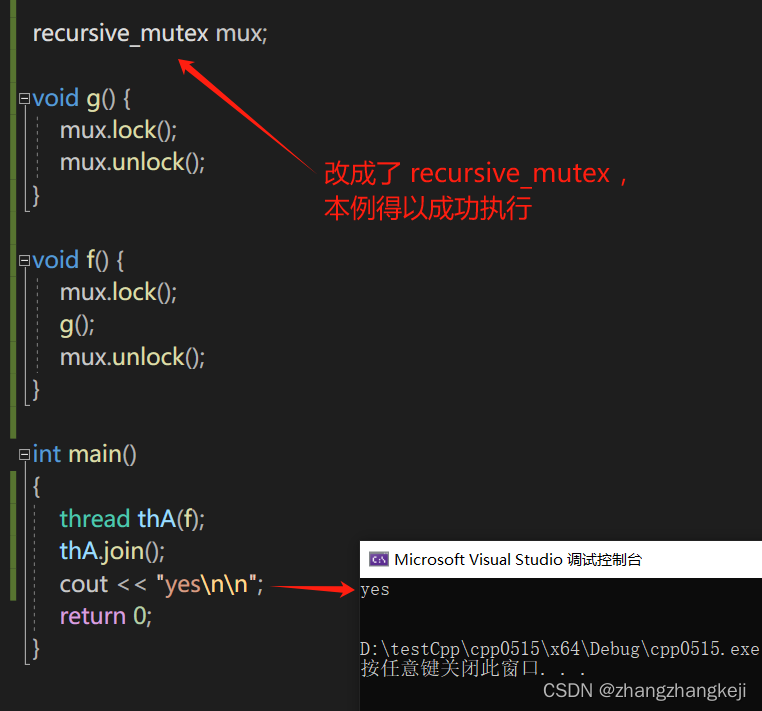Click the recursive_mutex mux; declaration line

(150, 34)
